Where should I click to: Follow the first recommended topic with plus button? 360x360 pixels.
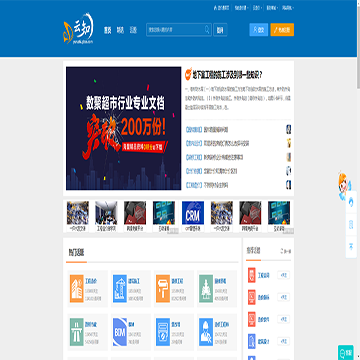(283, 275)
